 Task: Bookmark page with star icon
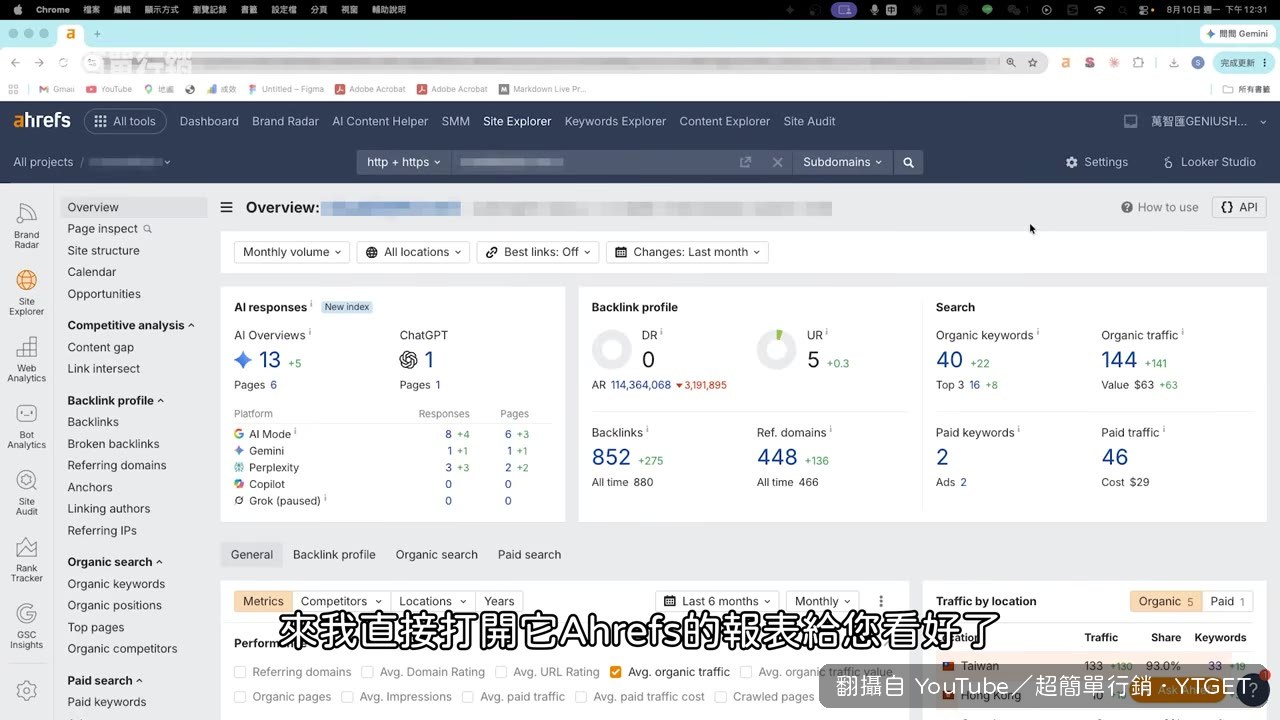click(x=1032, y=62)
